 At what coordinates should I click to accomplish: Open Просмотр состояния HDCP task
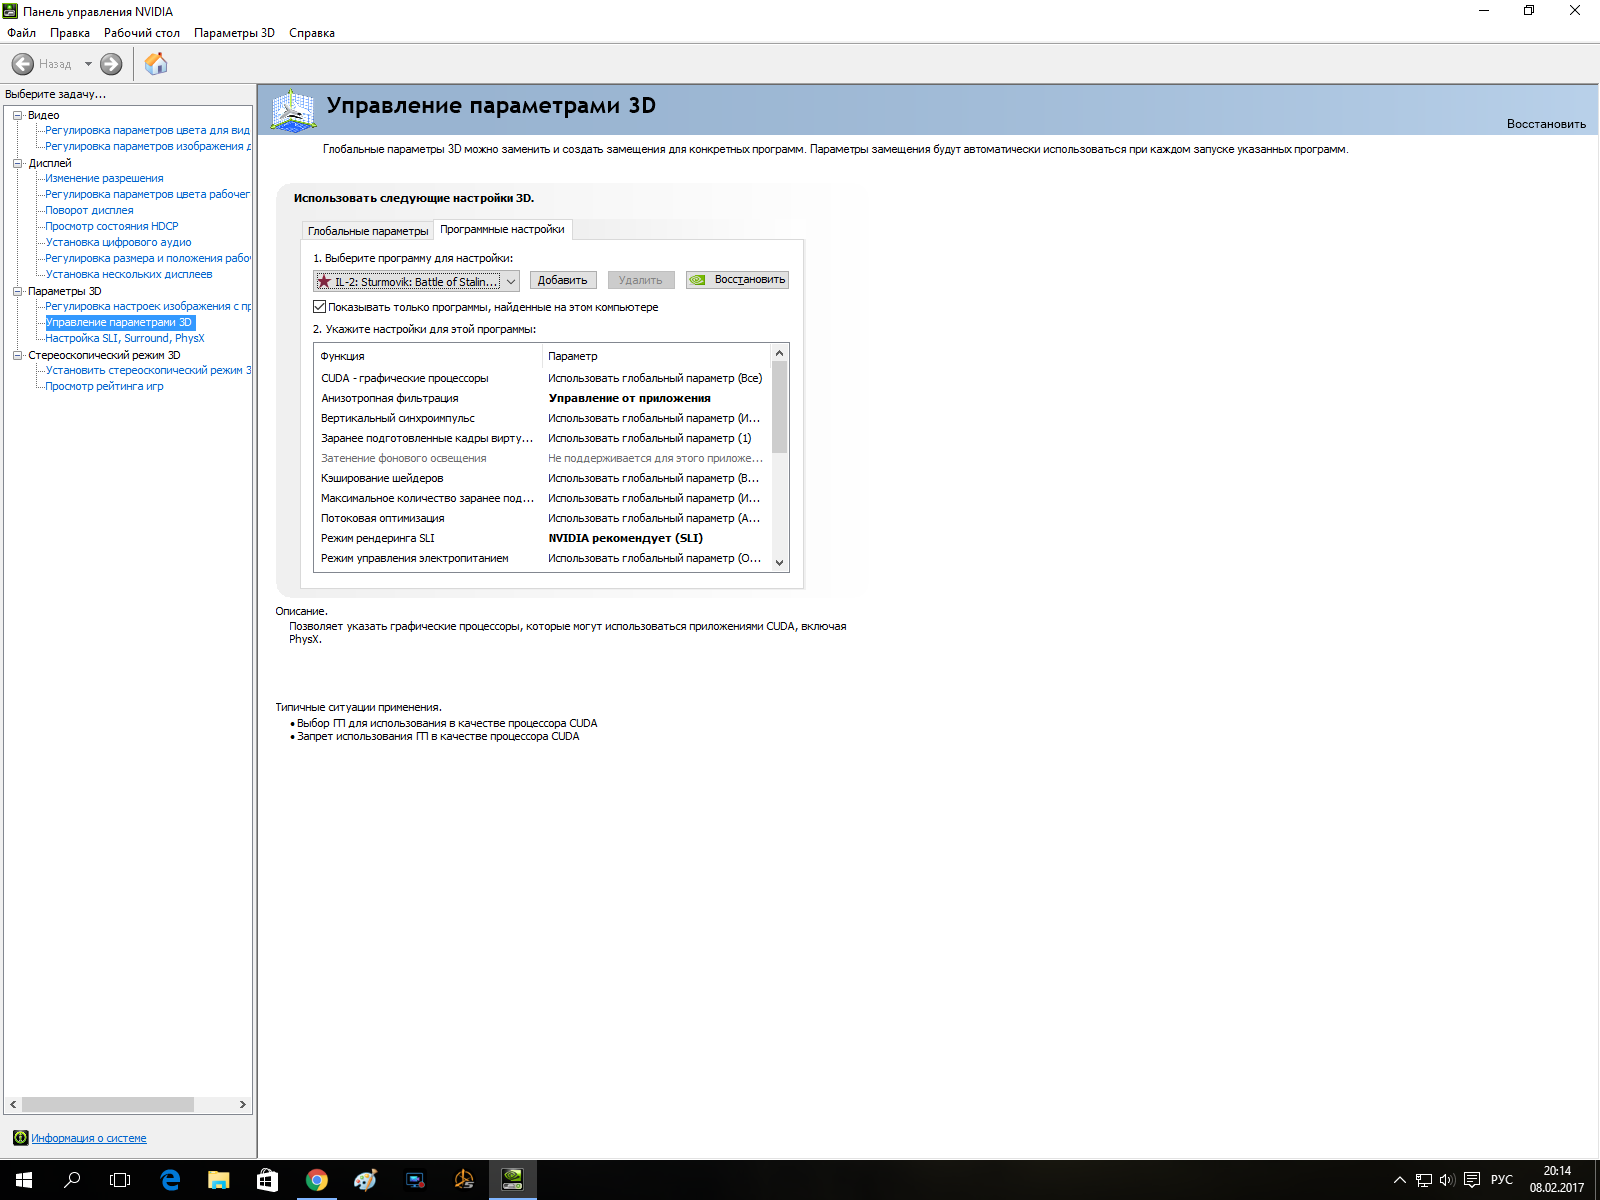tap(112, 226)
